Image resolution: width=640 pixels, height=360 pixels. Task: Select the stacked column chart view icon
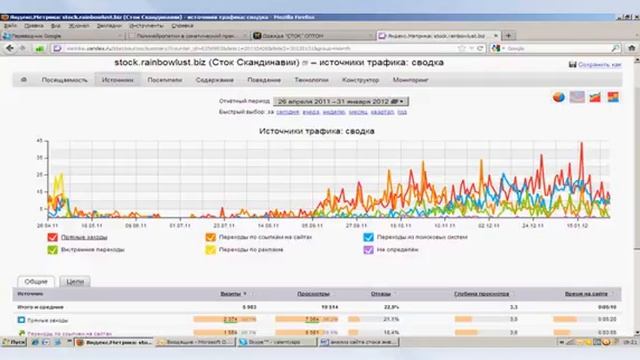coord(613,97)
